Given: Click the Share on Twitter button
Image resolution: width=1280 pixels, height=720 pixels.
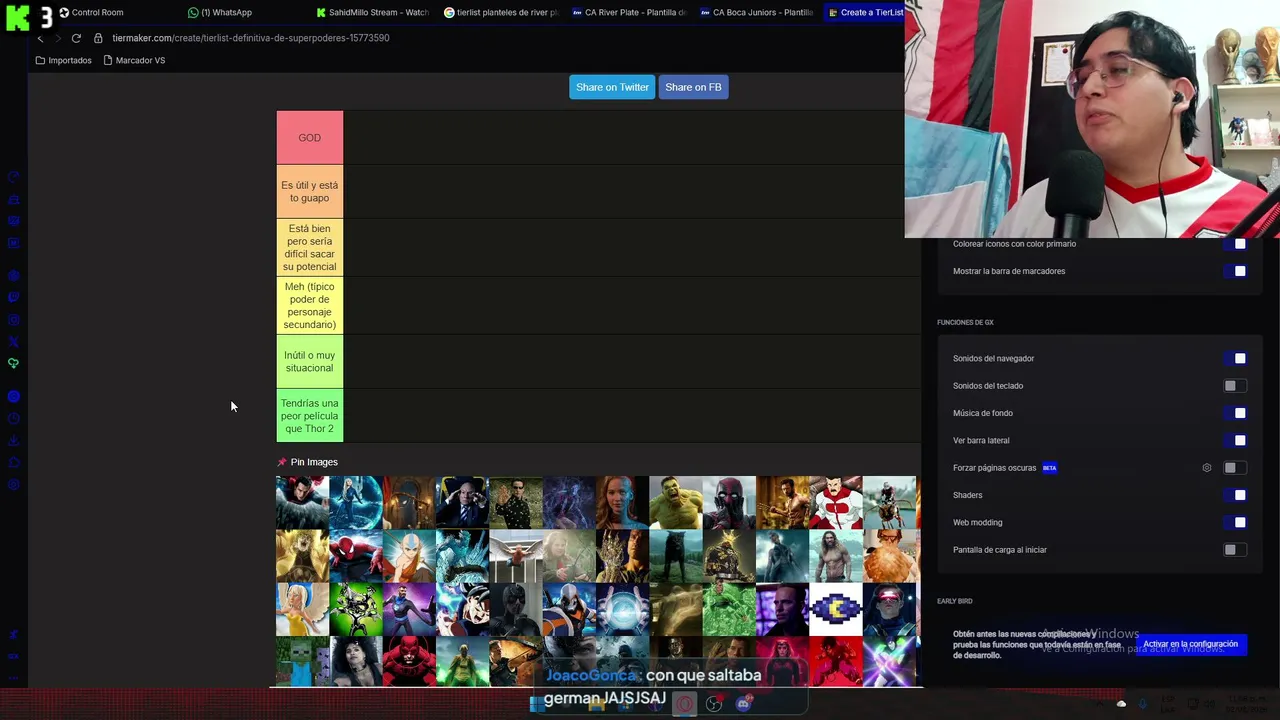Looking at the screenshot, I should 612,87.
